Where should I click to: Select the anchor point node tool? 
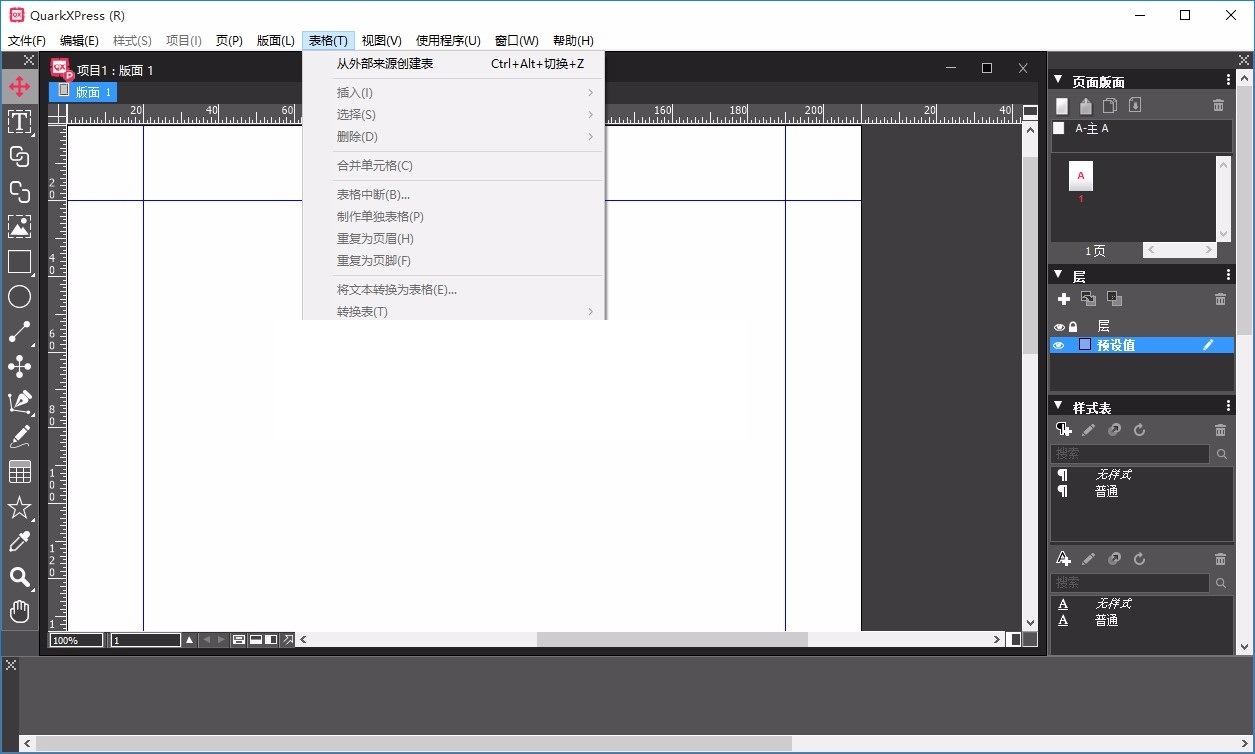coord(19,367)
